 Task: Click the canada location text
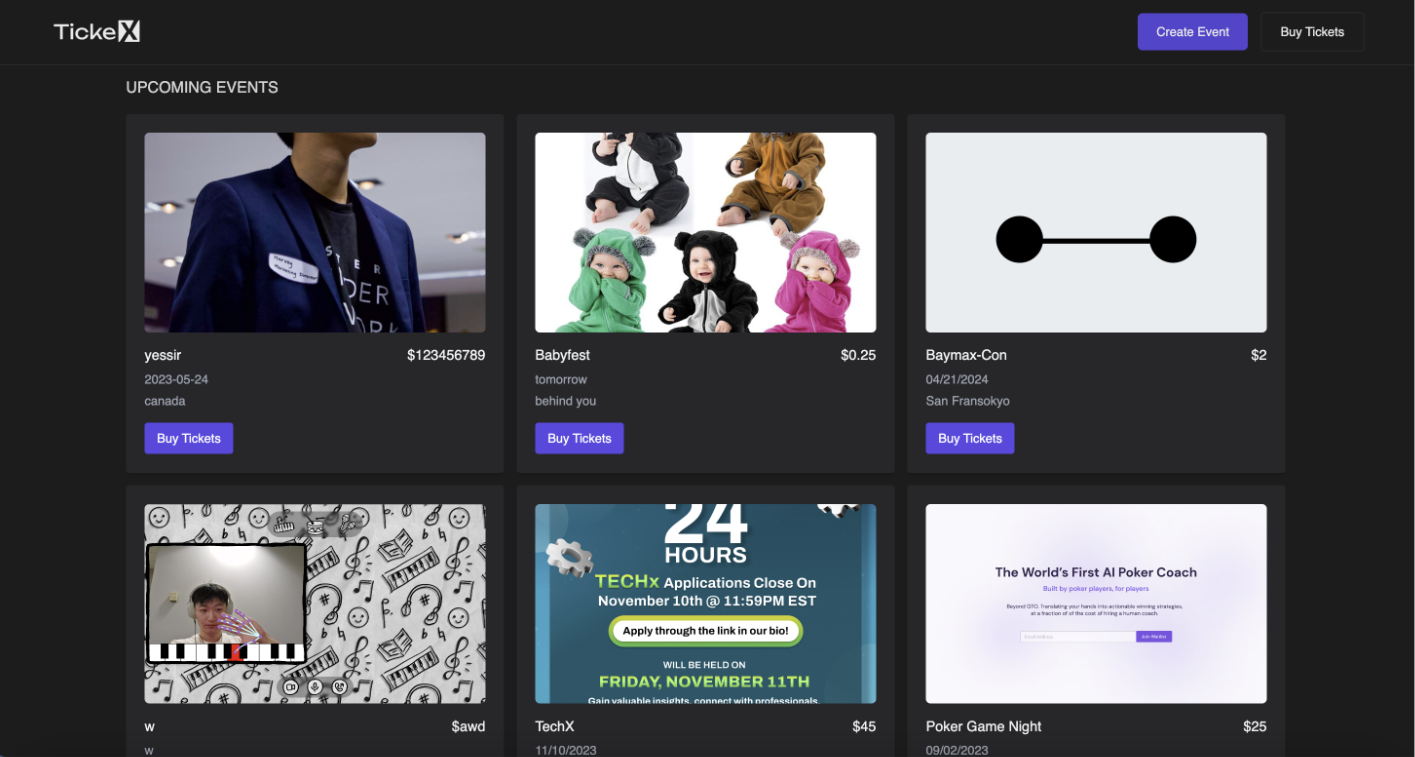165,401
